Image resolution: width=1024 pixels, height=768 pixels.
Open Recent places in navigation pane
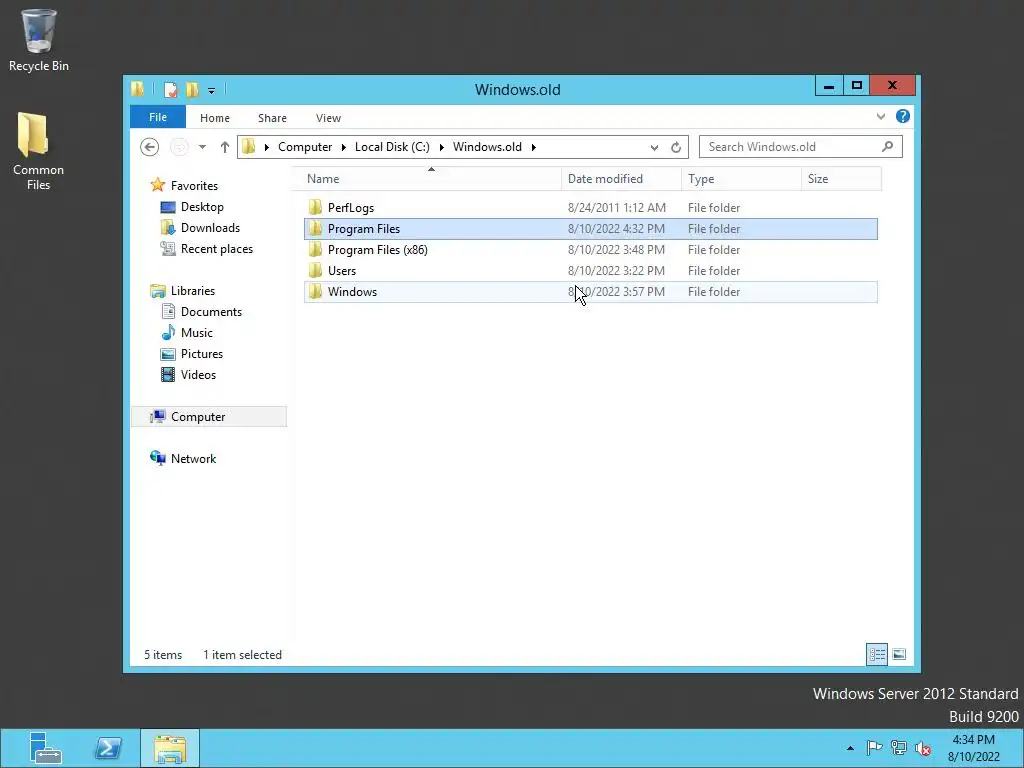216,248
